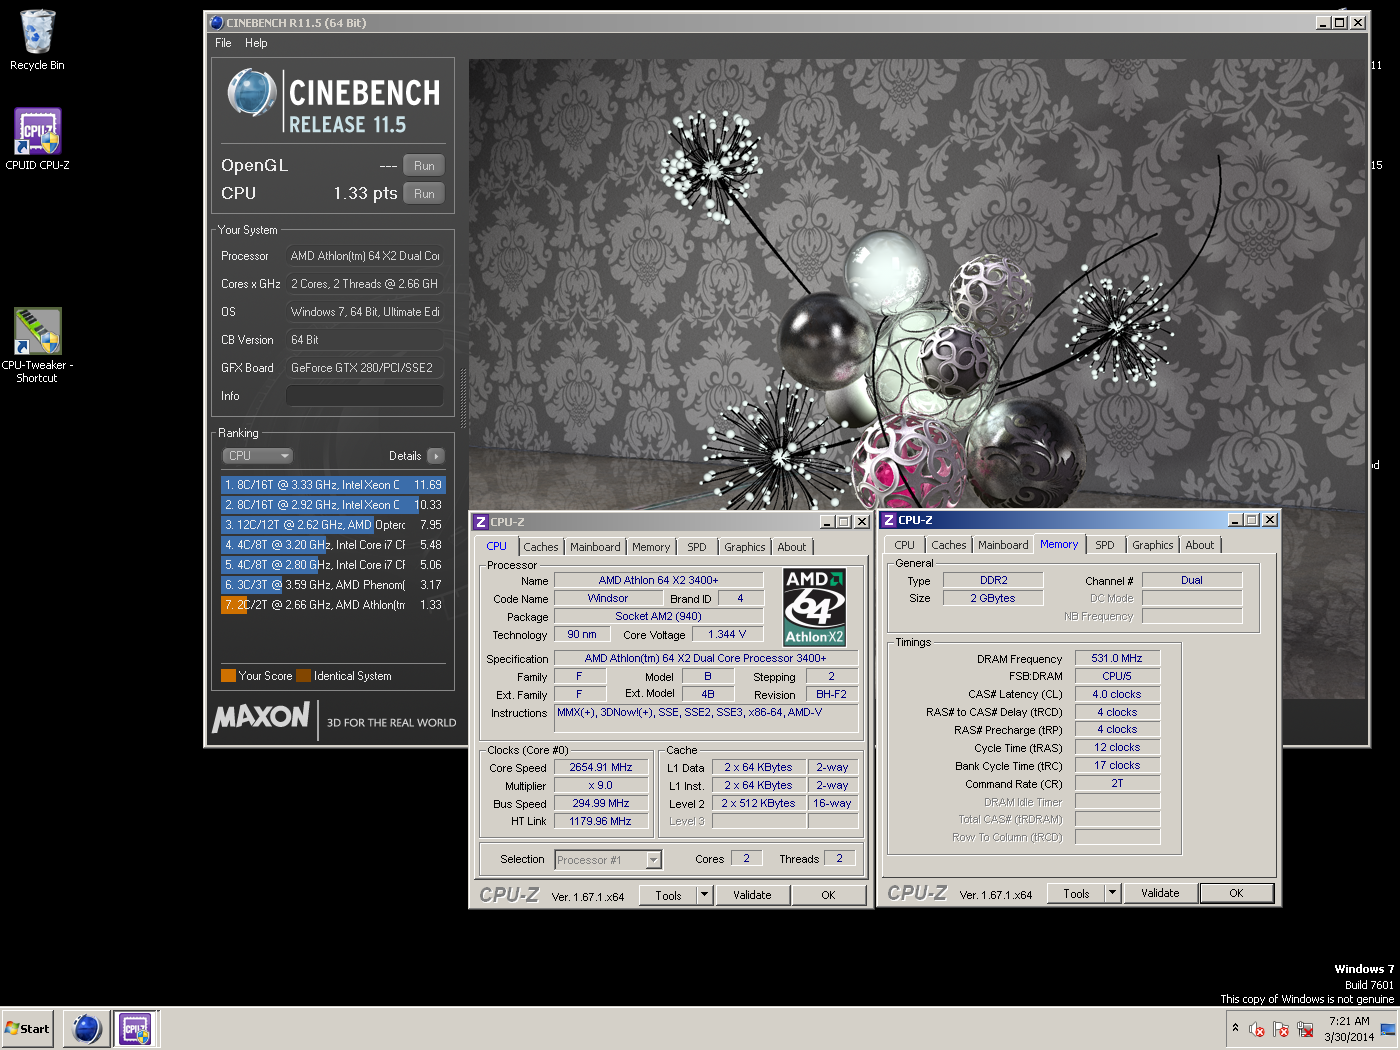1400x1050 pixels.
Task: Click the left CPU-Z window title icon
Action: click(x=481, y=522)
